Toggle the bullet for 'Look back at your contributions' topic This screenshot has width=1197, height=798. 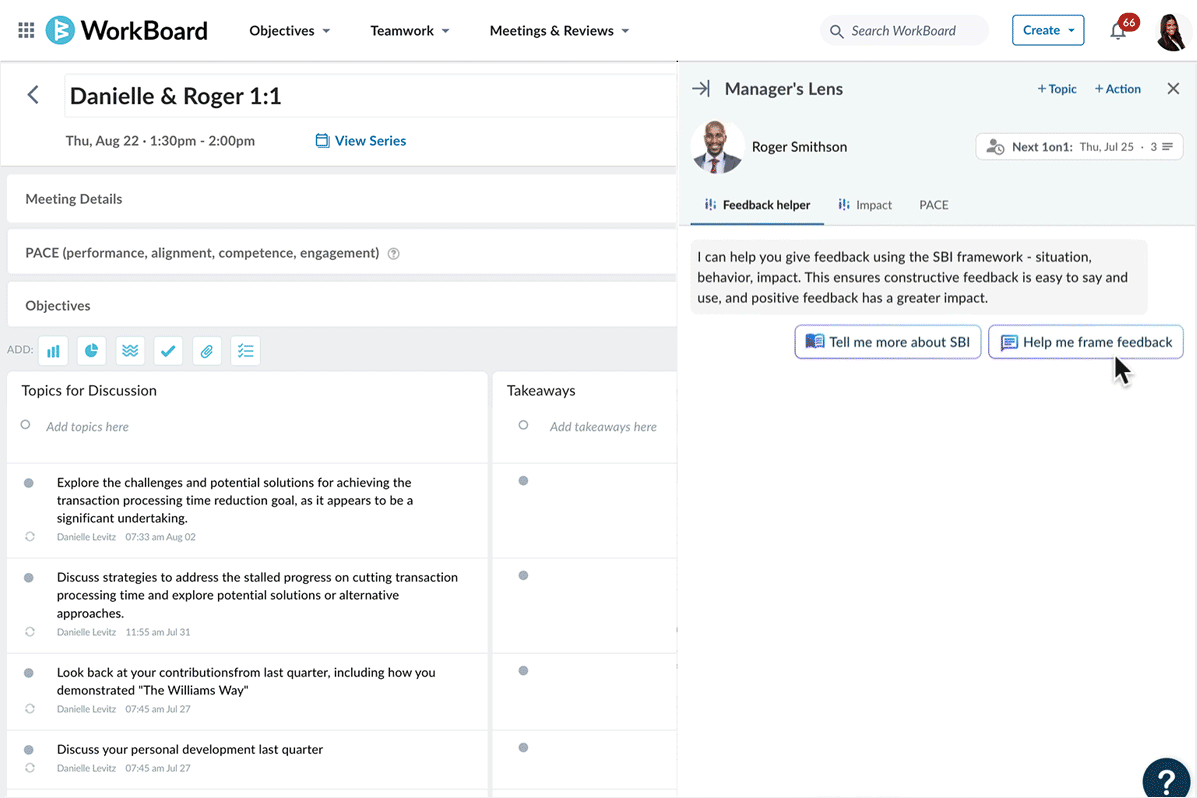[29, 673]
